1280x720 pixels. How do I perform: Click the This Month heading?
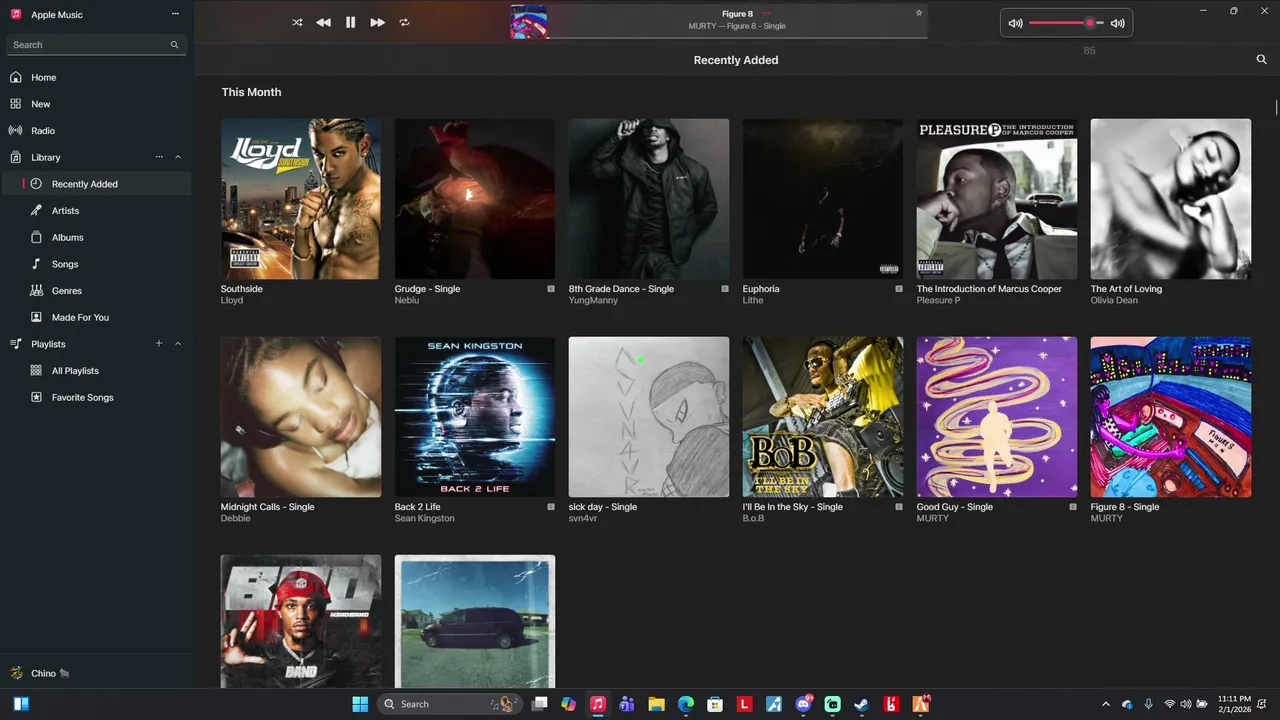pyautogui.click(x=252, y=92)
